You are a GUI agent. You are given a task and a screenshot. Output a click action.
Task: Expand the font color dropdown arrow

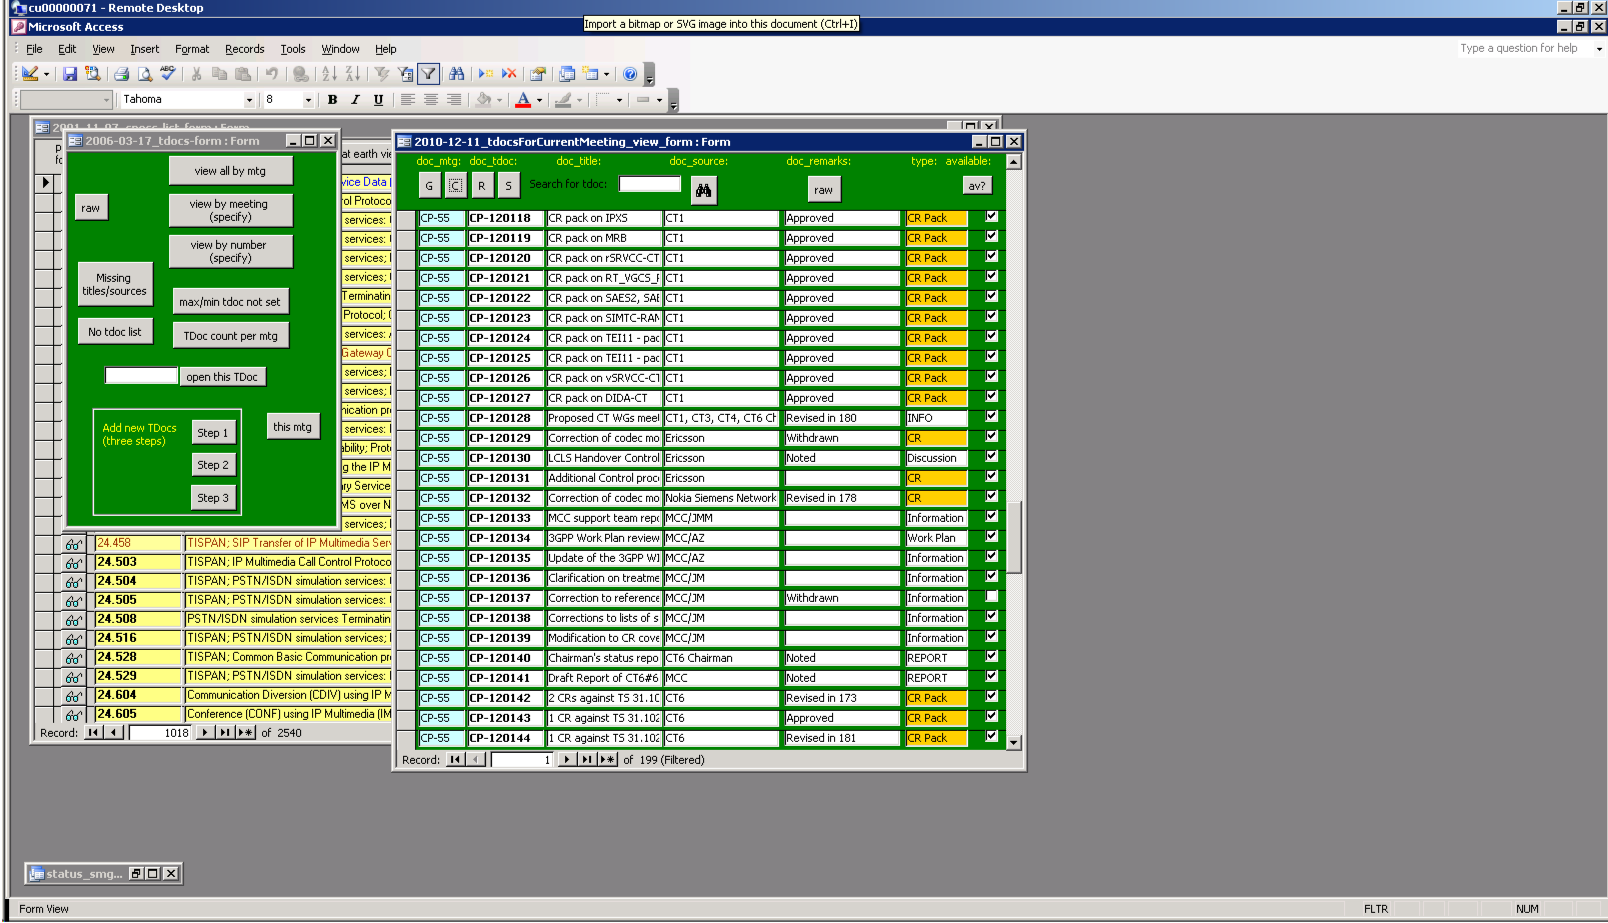pyautogui.click(x=539, y=100)
